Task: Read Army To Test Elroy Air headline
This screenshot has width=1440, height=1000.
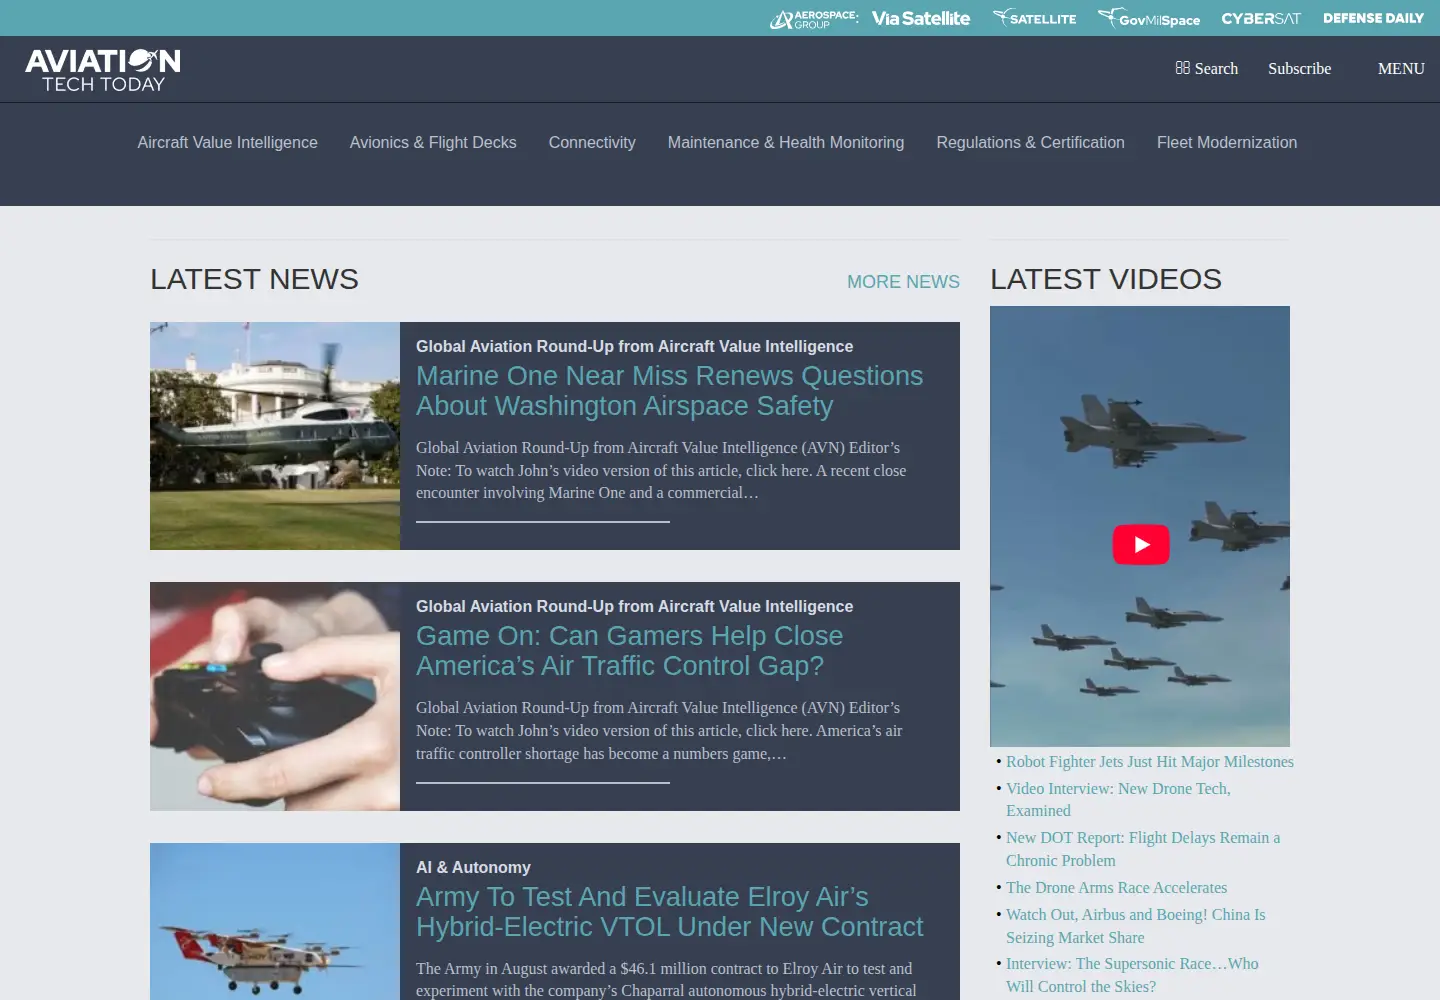Action: click(669, 912)
